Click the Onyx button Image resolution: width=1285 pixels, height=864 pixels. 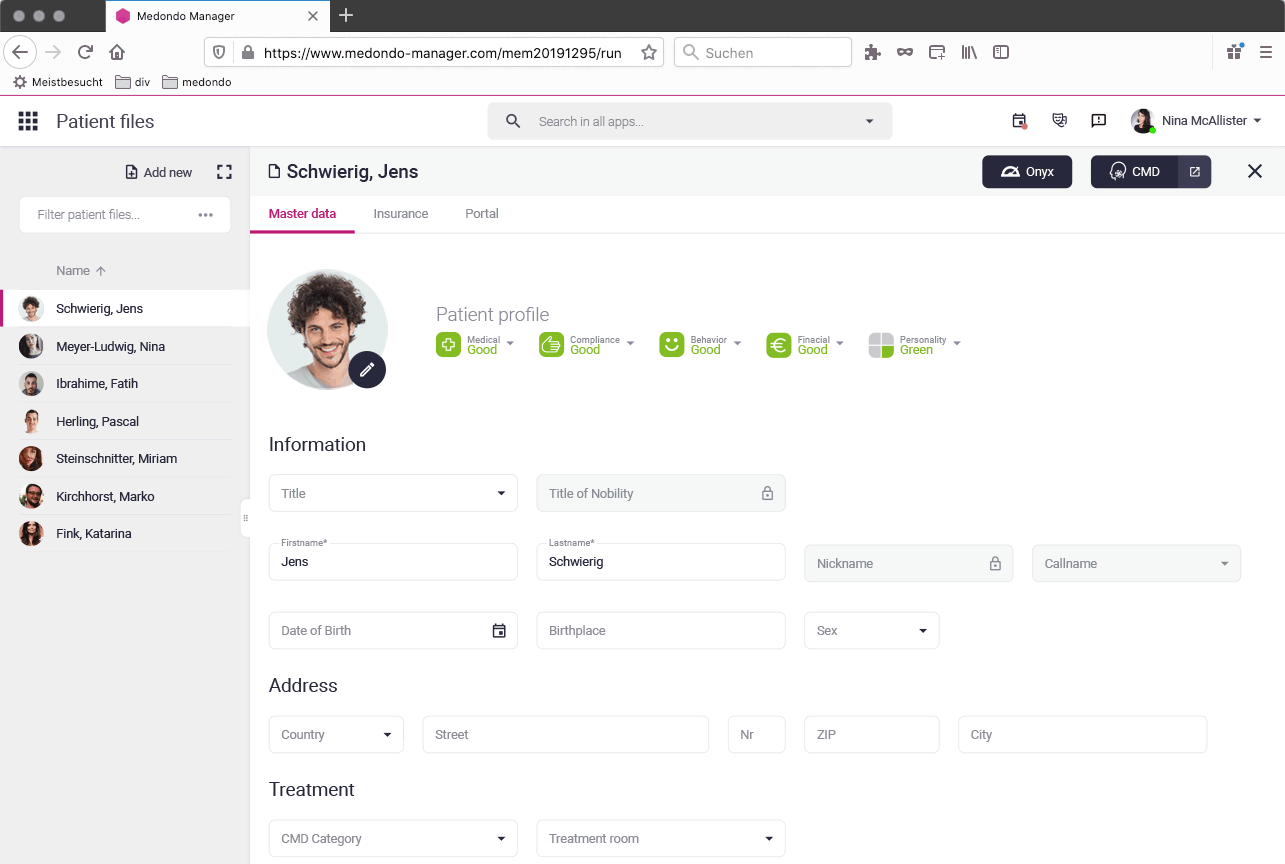click(1027, 172)
